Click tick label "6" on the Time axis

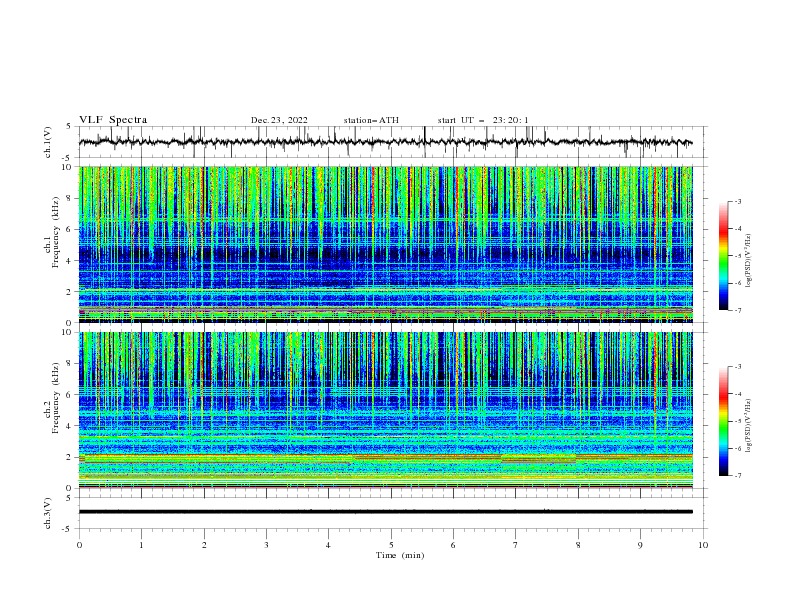pos(453,545)
